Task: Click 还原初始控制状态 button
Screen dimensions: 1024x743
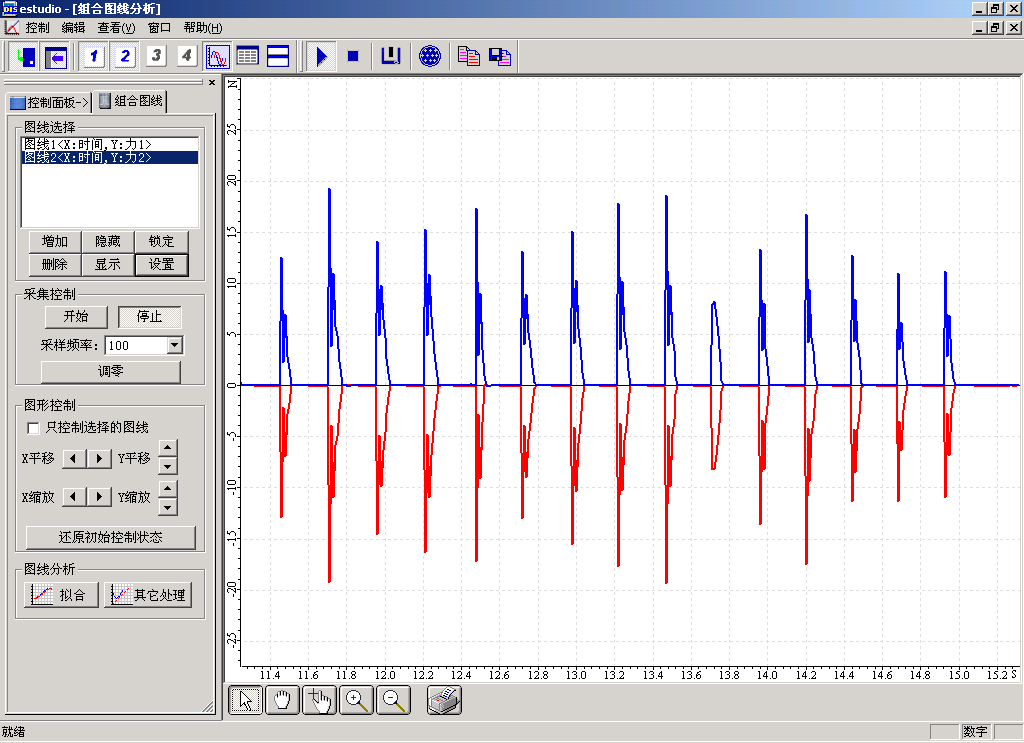Action: click(x=110, y=537)
